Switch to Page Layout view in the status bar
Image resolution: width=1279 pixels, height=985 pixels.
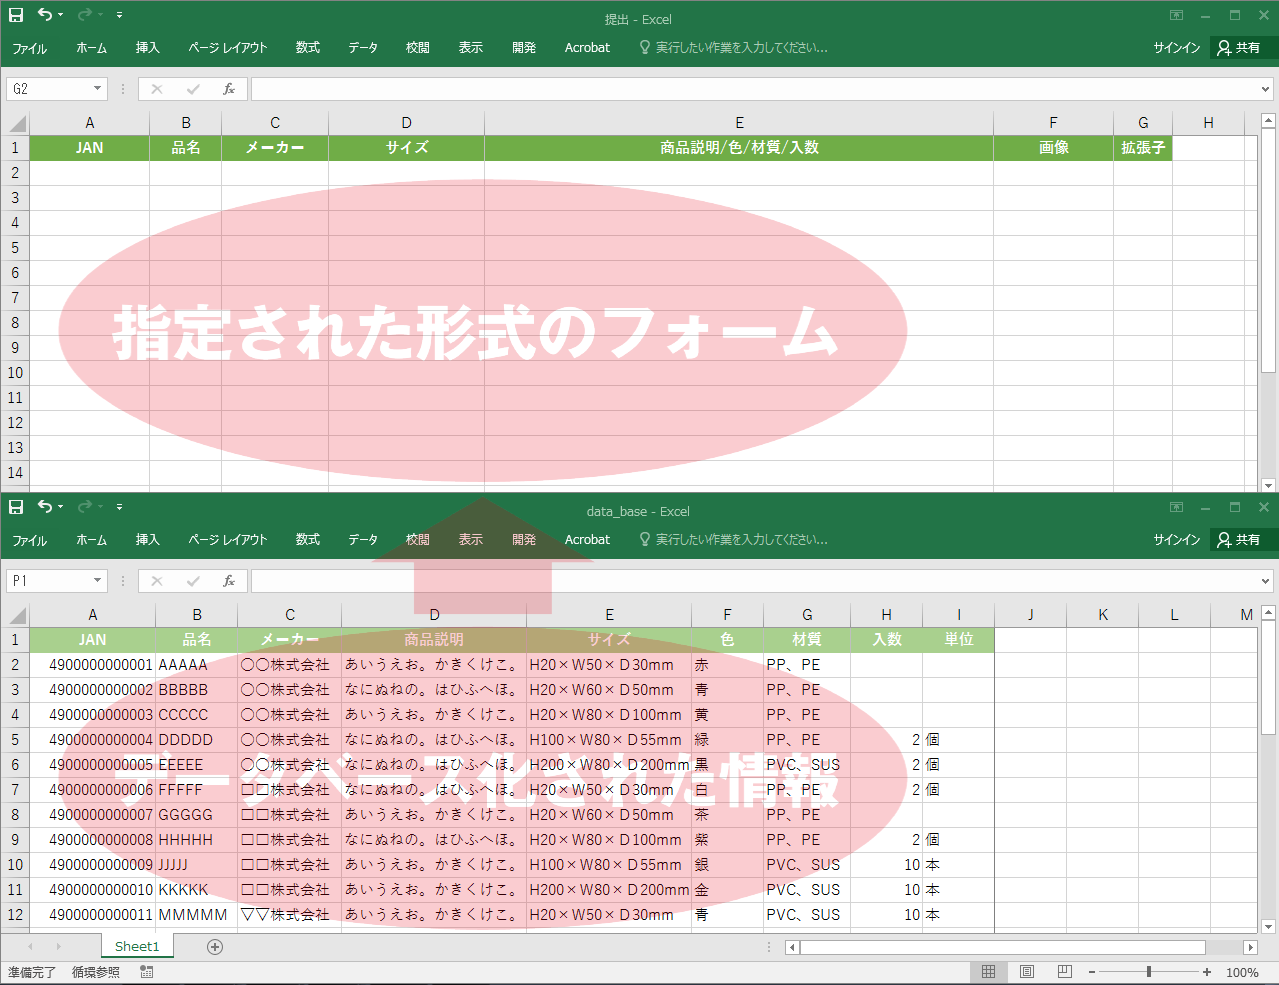click(x=1026, y=972)
